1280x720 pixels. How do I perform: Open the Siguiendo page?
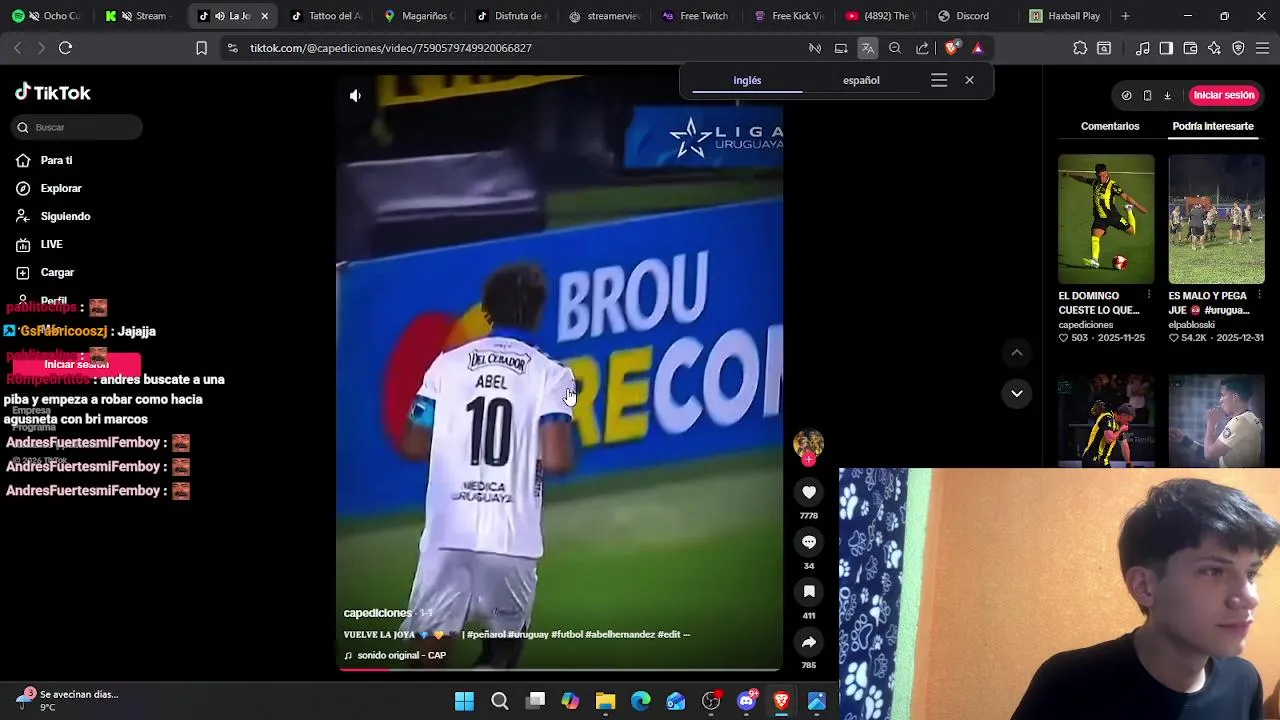65,216
